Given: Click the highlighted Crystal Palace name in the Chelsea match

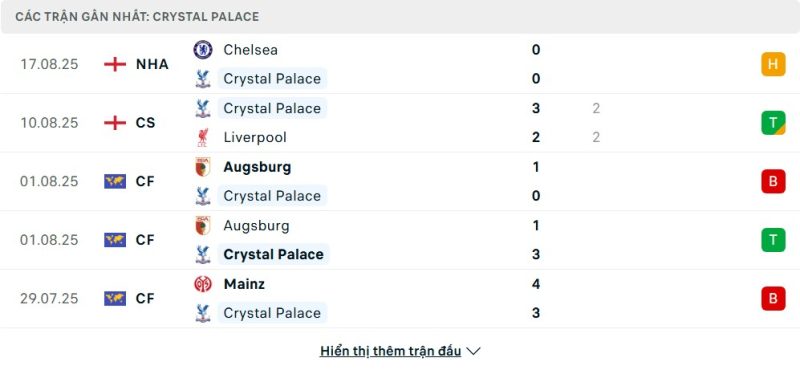Looking at the screenshot, I should pos(272,79).
